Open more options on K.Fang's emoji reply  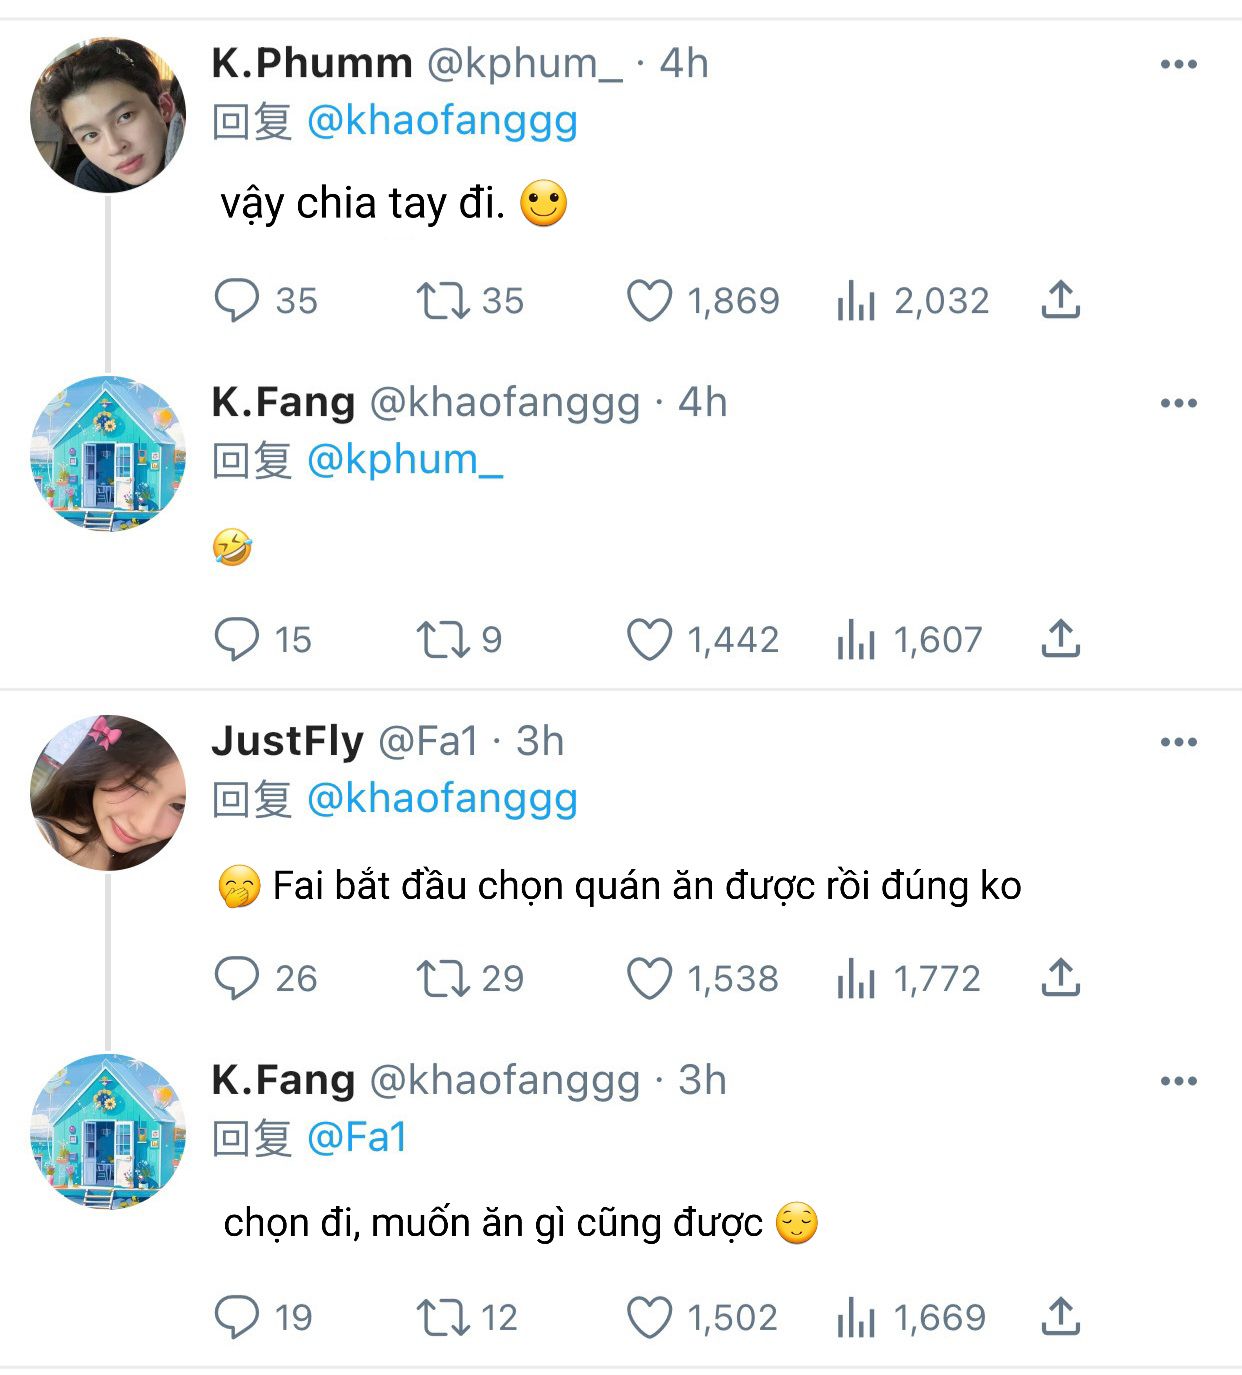pyautogui.click(x=1178, y=403)
